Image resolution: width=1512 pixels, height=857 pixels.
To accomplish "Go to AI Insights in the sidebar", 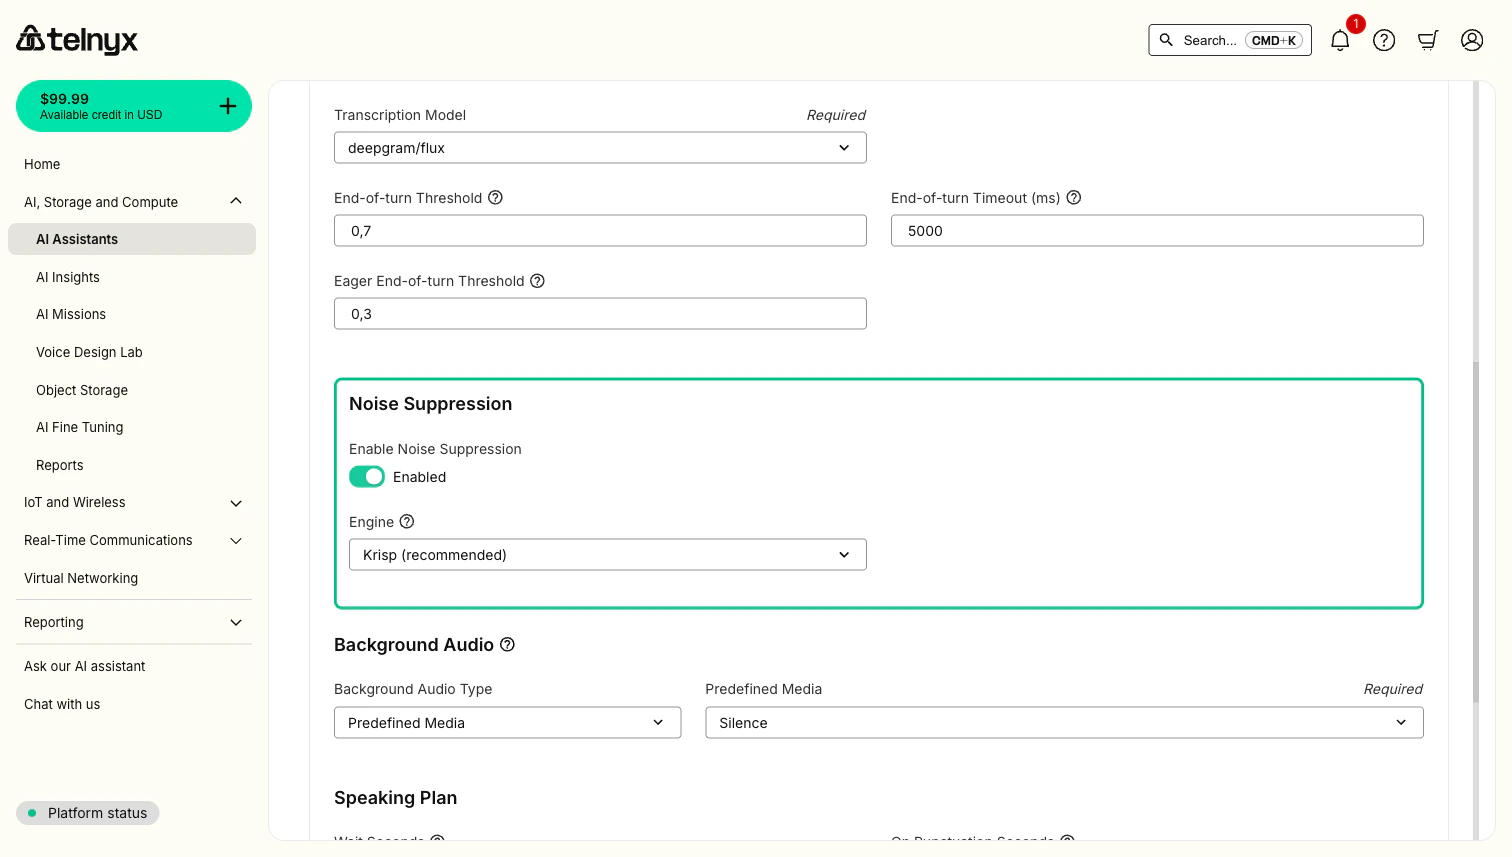I will (68, 277).
